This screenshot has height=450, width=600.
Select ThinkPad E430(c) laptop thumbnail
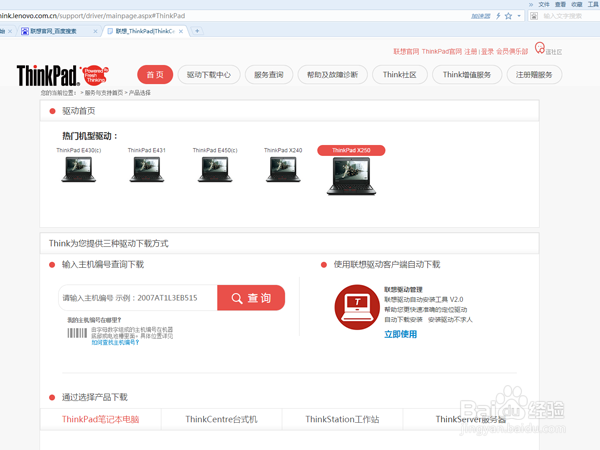(78, 170)
